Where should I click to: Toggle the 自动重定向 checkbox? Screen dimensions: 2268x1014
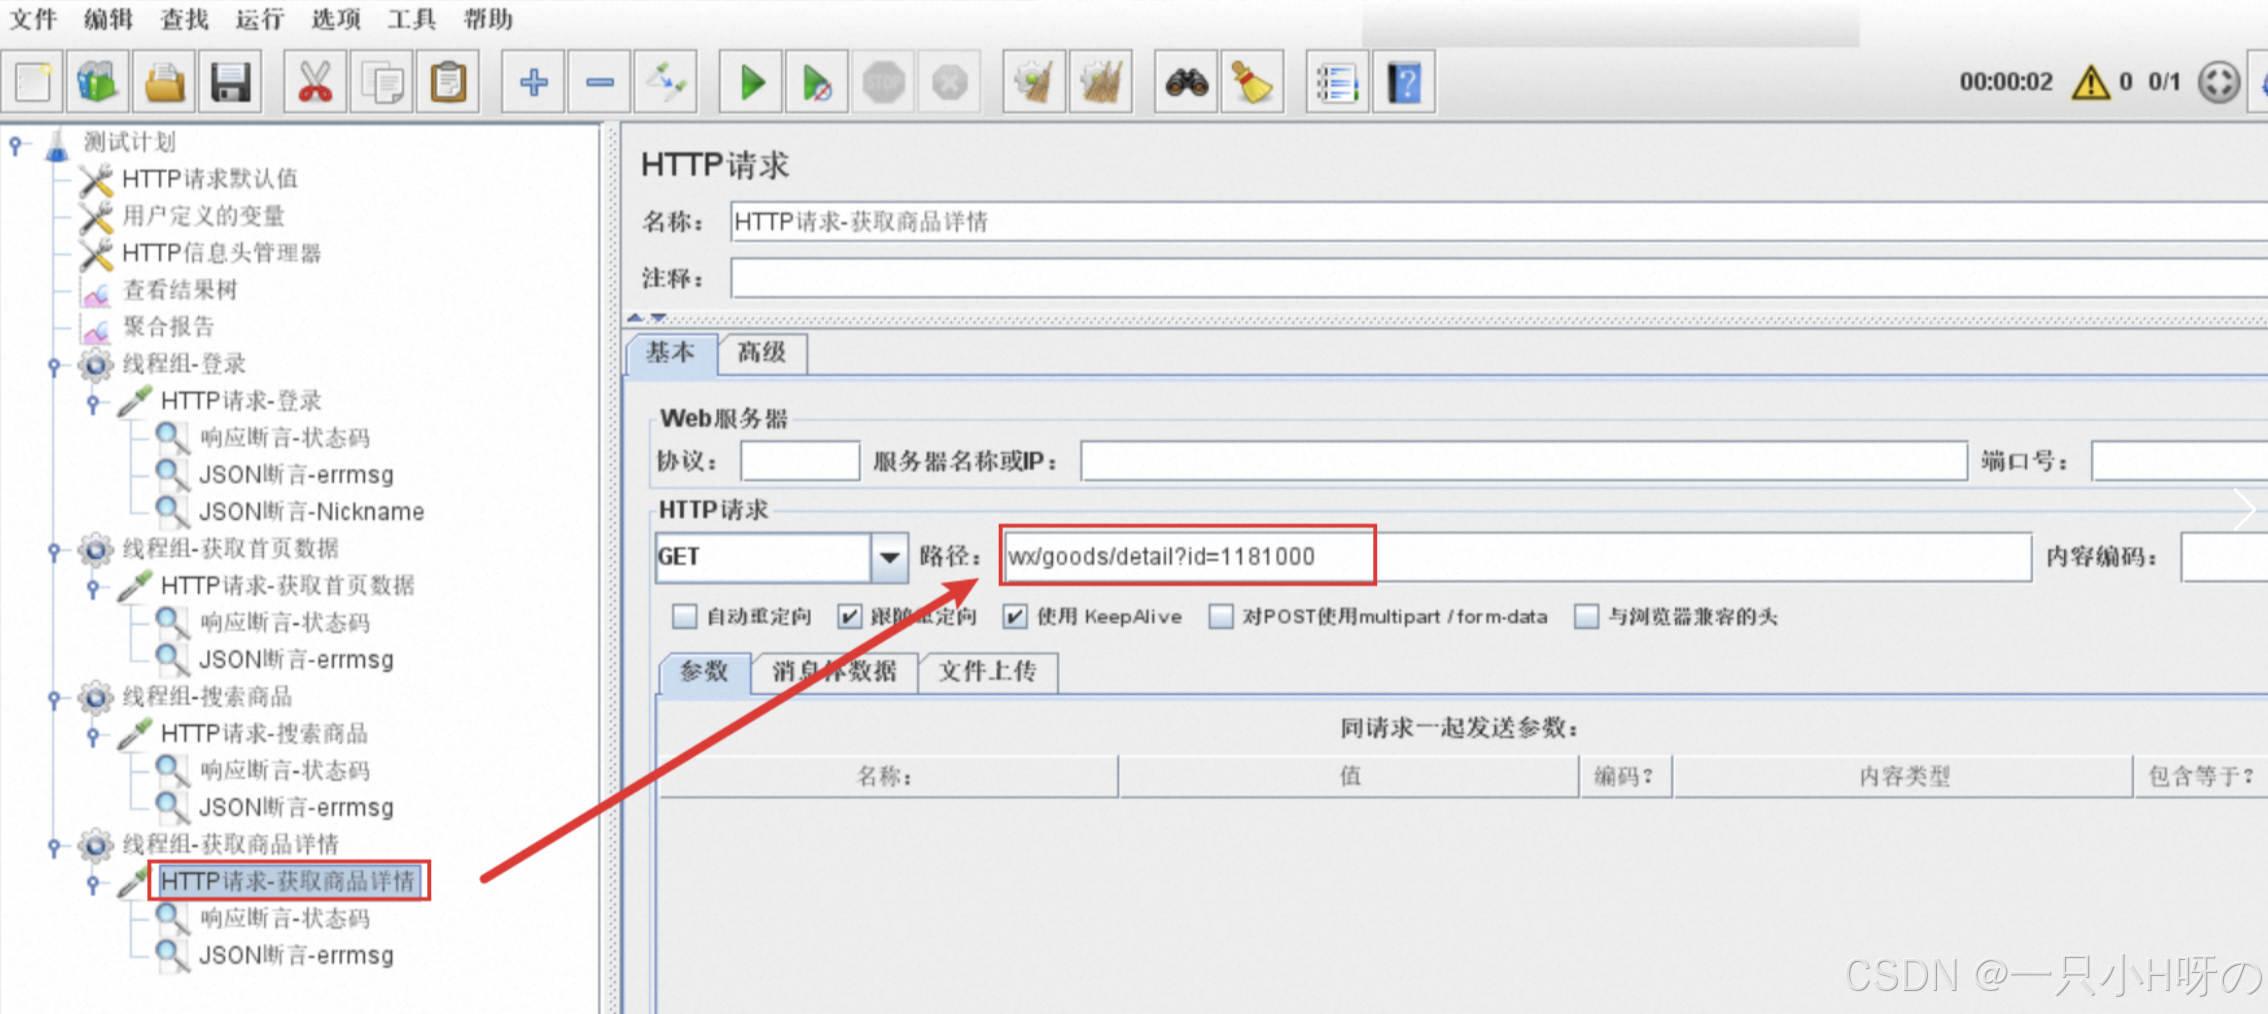[685, 616]
